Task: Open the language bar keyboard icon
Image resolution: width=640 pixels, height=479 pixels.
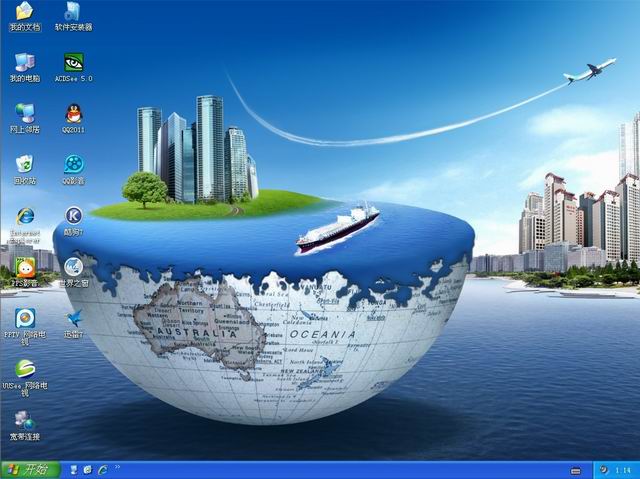Action: coord(576,471)
